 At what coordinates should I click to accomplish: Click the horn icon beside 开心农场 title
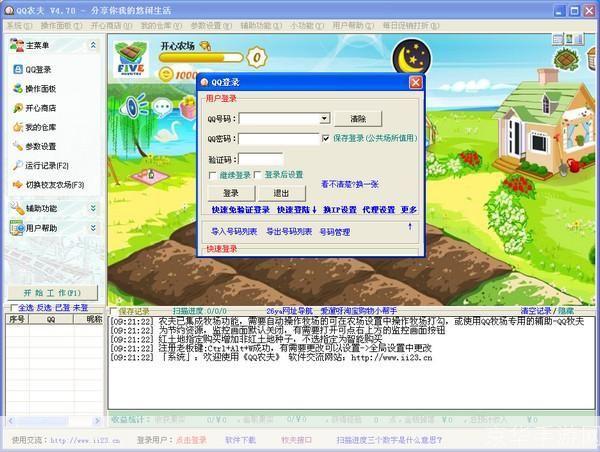pos(205,46)
